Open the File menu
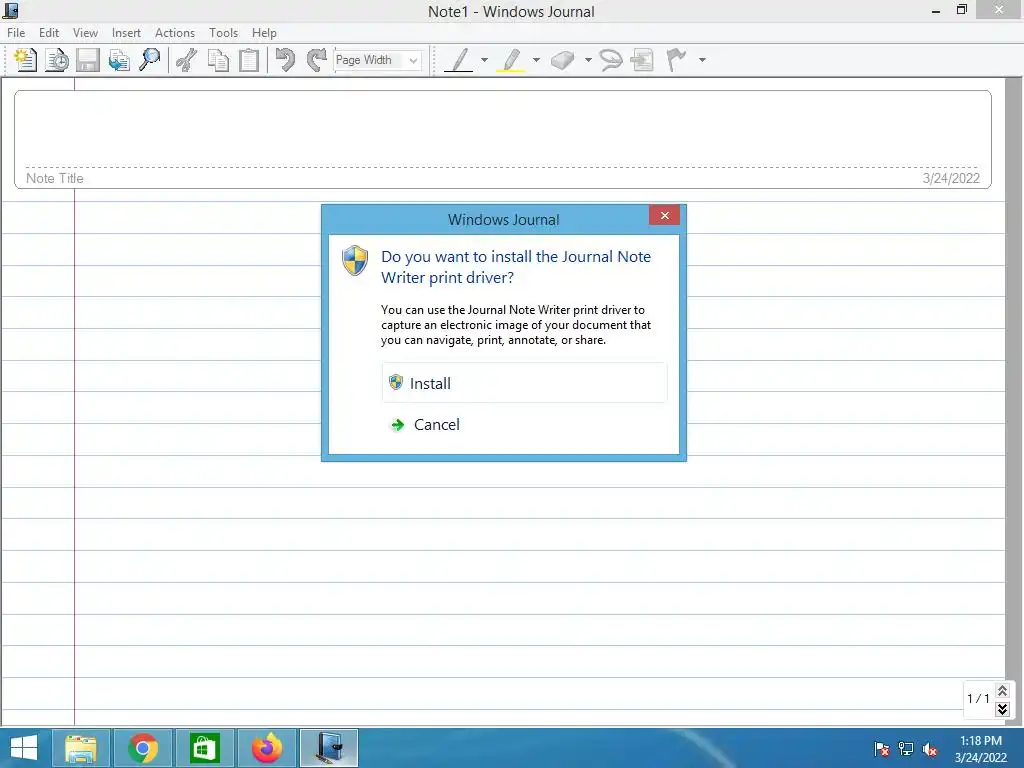 pos(16,33)
